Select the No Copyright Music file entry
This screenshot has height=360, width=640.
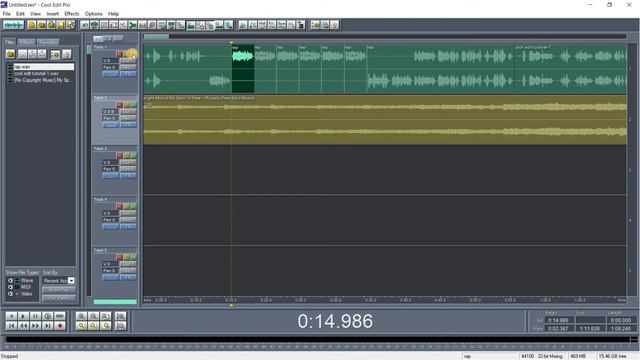pyautogui.click(x=42, y=80)
